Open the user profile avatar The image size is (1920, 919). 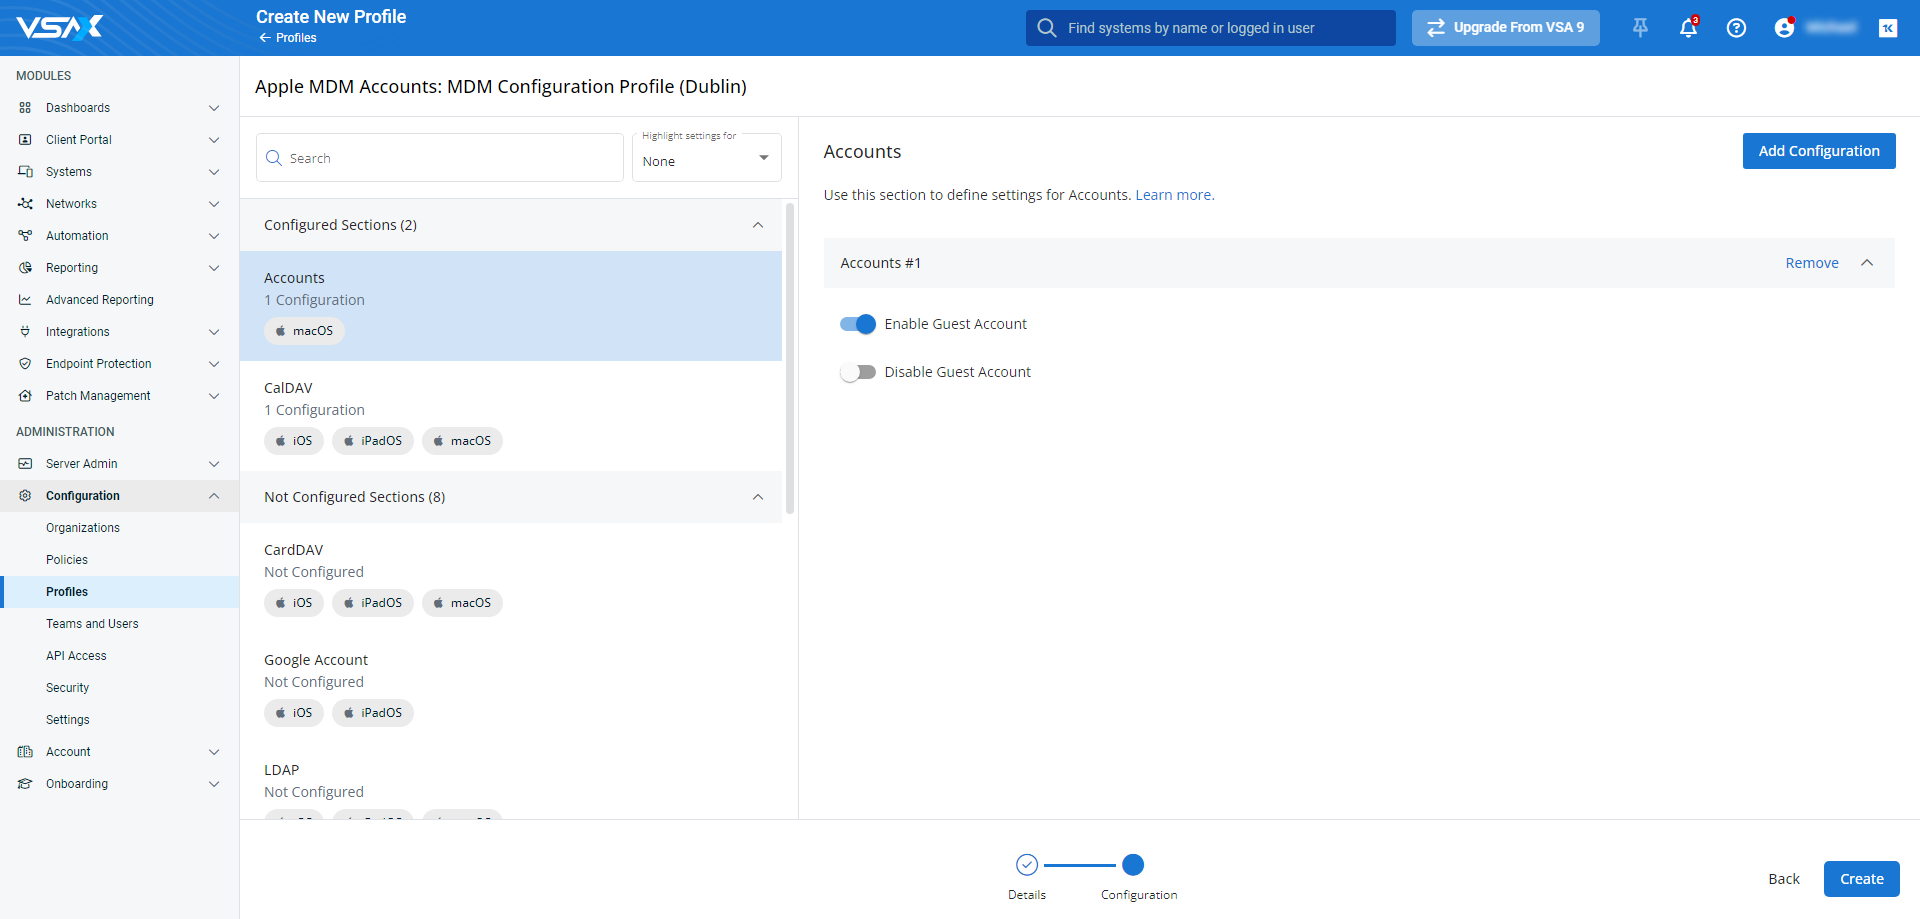coord(1785,28)
